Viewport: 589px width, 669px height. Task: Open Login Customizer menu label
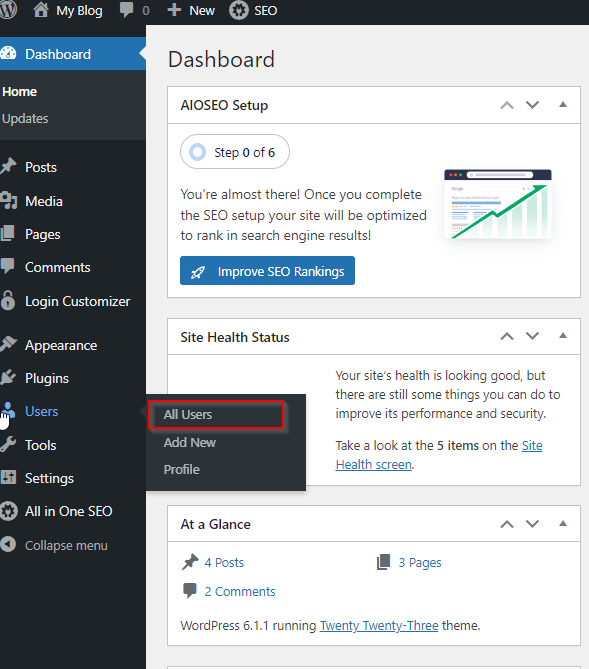77,301
